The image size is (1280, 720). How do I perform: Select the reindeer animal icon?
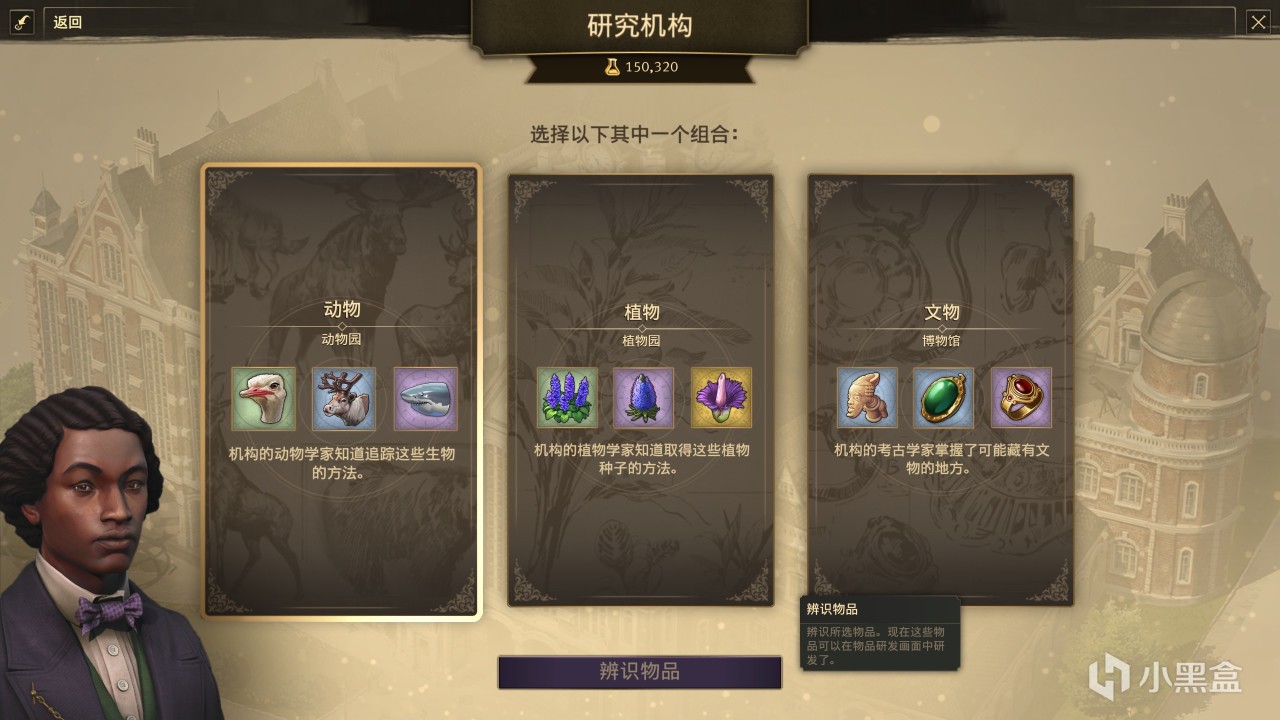(x=344, y=399)
